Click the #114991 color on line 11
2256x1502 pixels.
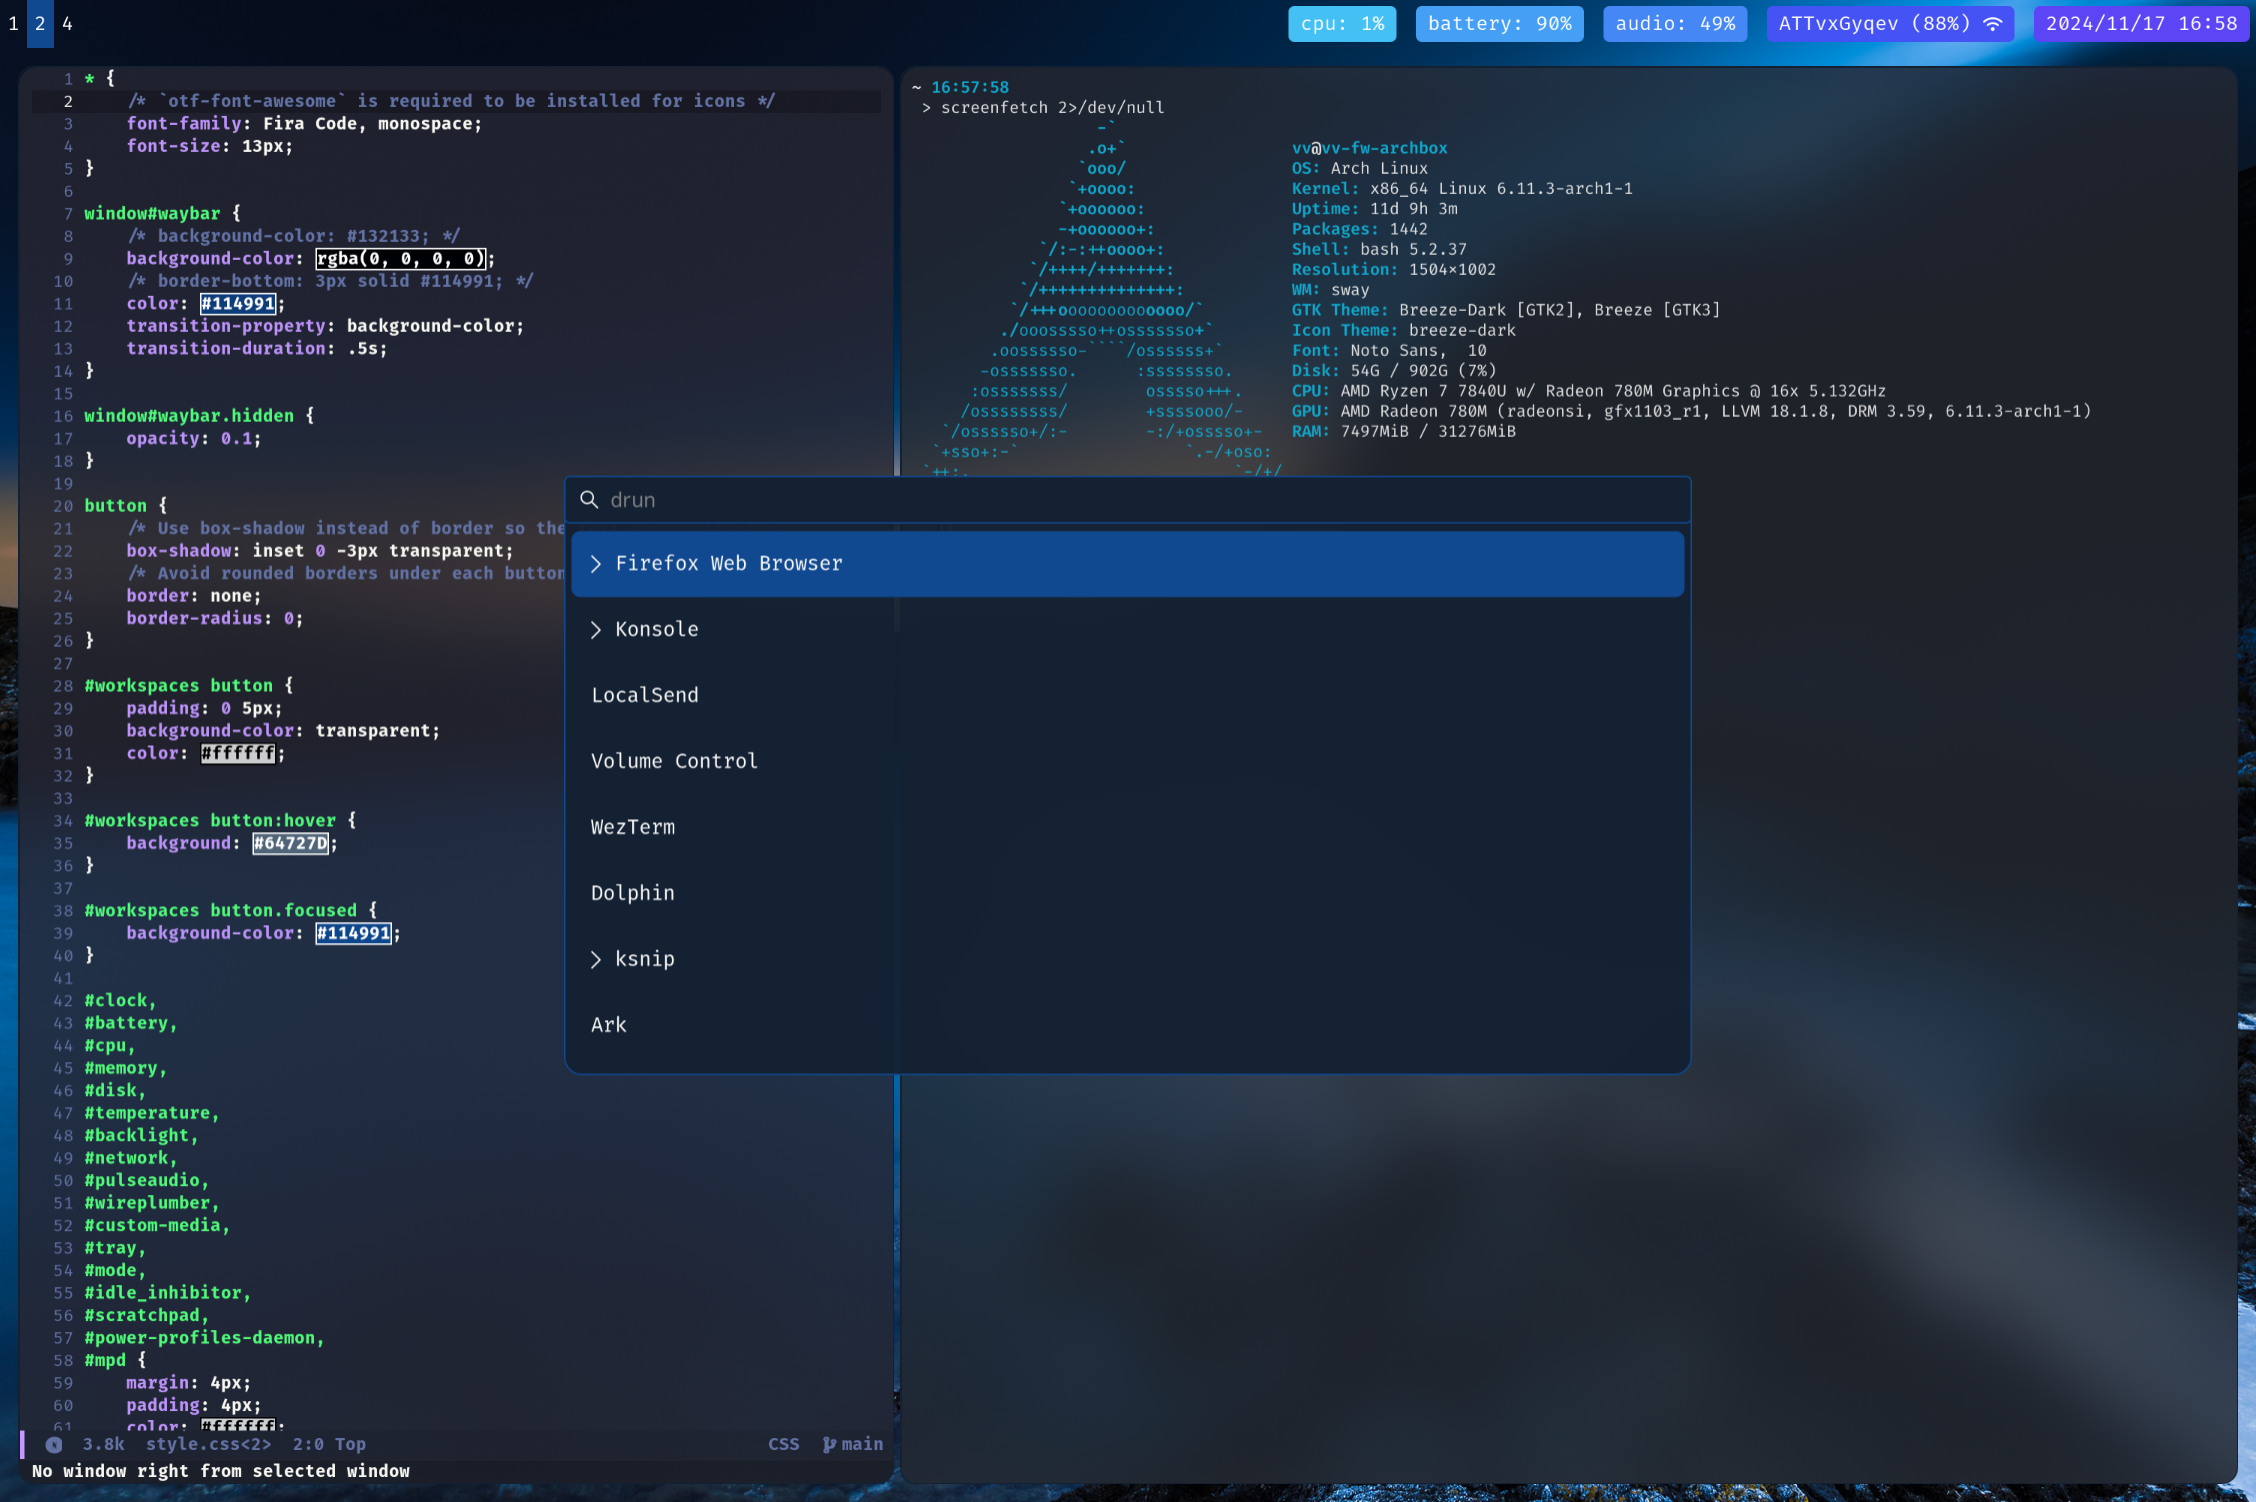click(x=238, y=304)
